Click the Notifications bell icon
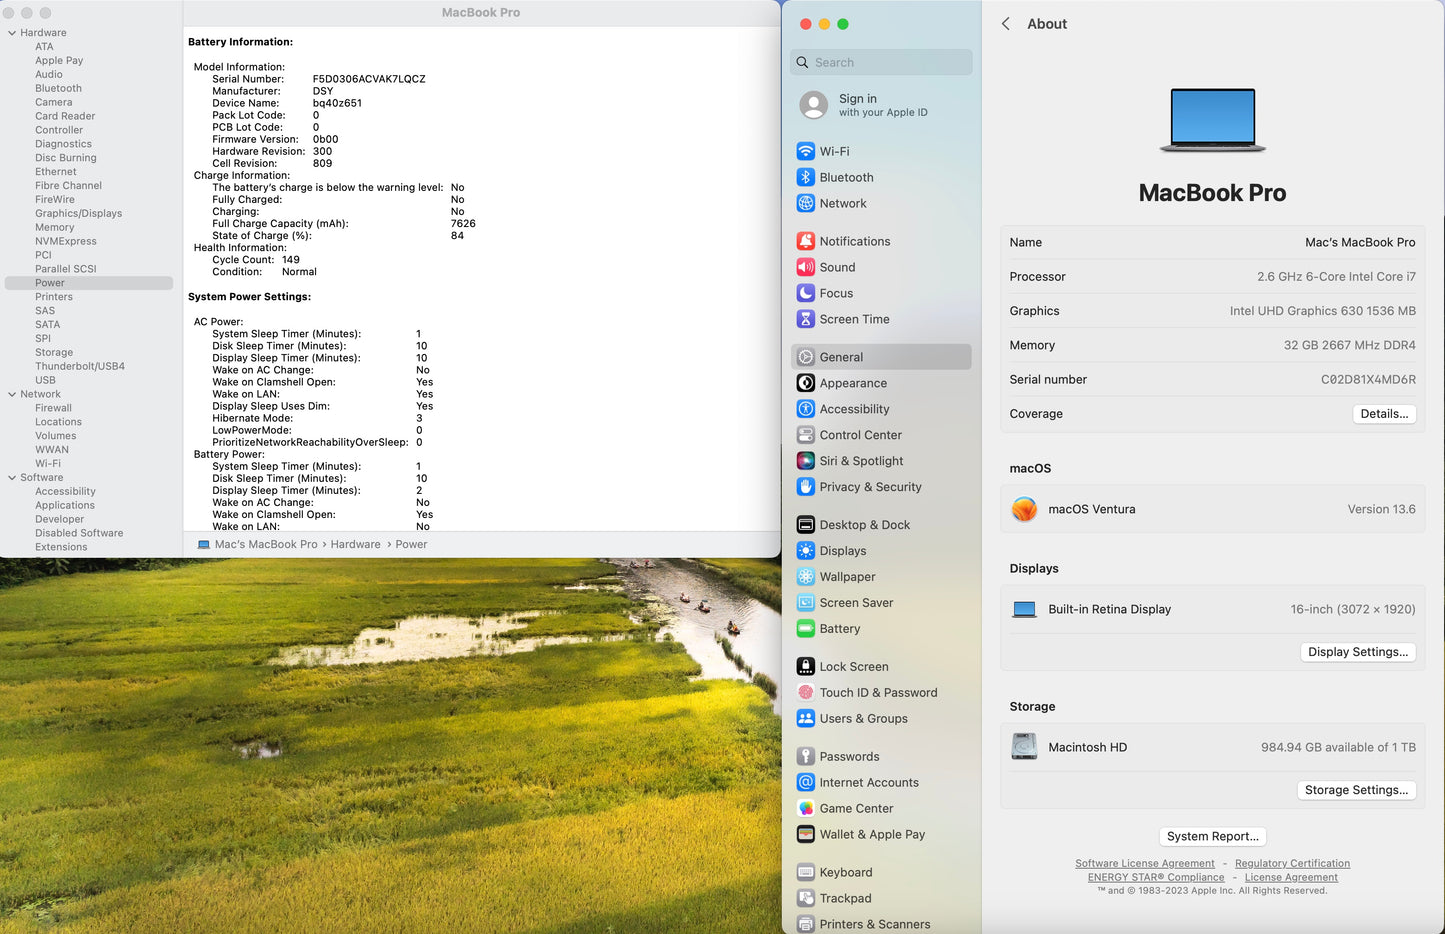1445x934 pixels. coord(806,241)
